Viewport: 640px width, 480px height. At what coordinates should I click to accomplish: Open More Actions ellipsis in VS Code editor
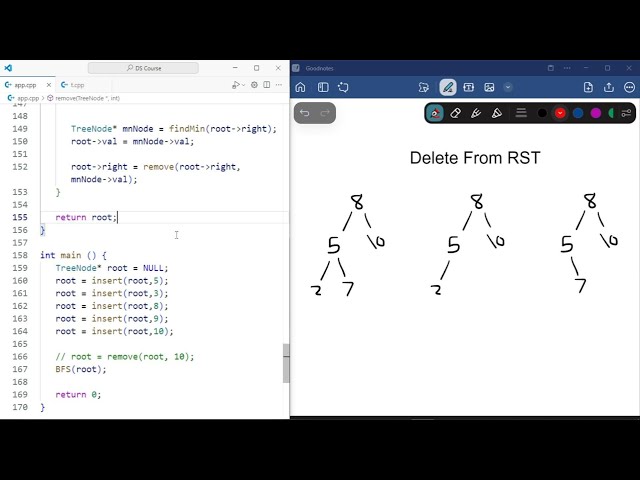point(279,85)
